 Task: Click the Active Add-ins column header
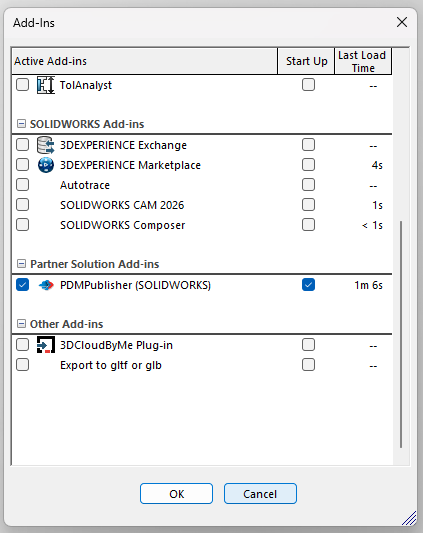(145, 61)
